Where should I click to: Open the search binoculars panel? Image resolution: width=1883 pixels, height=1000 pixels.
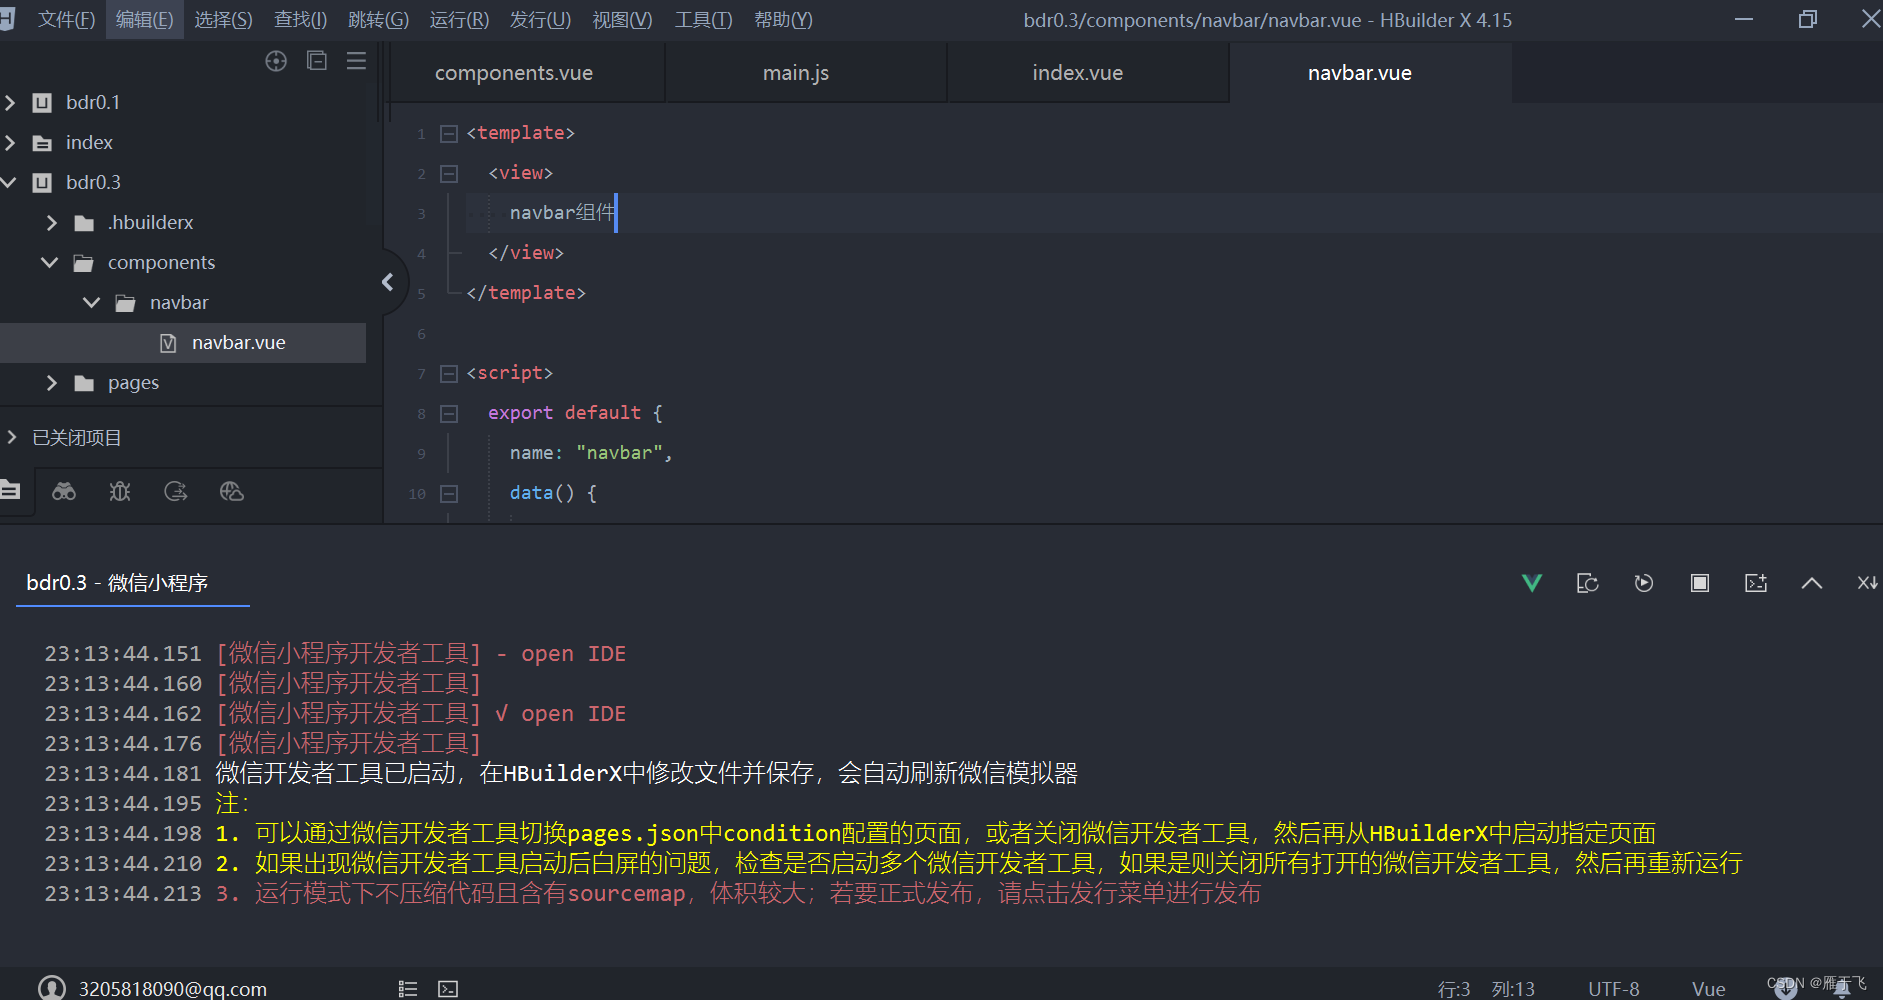point(64,491)
